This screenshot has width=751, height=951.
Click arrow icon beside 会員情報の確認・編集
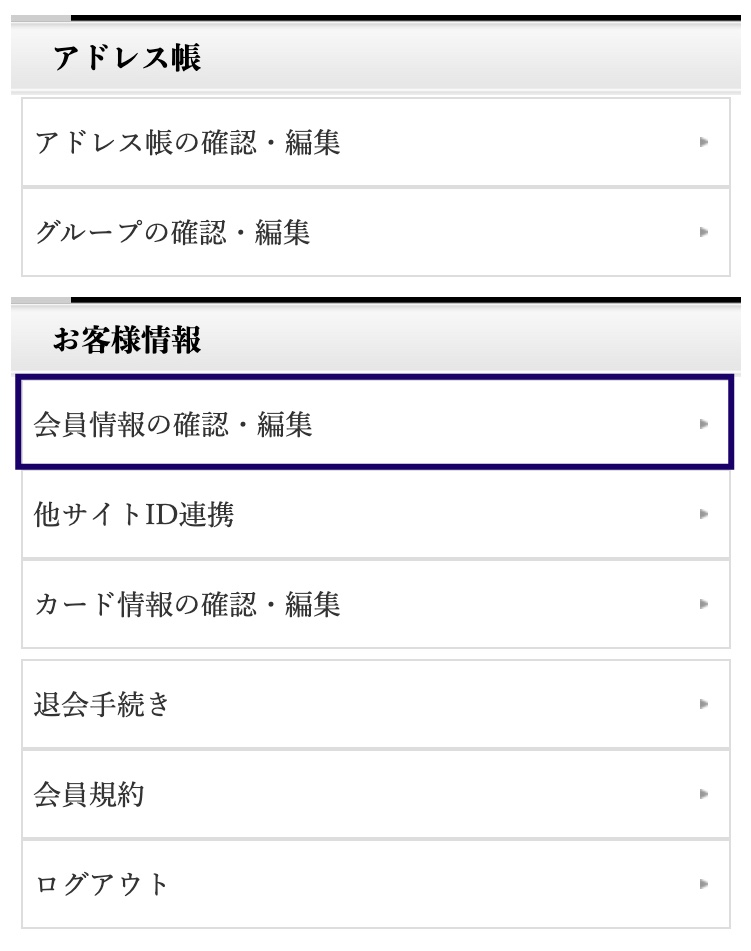(704, 423)
